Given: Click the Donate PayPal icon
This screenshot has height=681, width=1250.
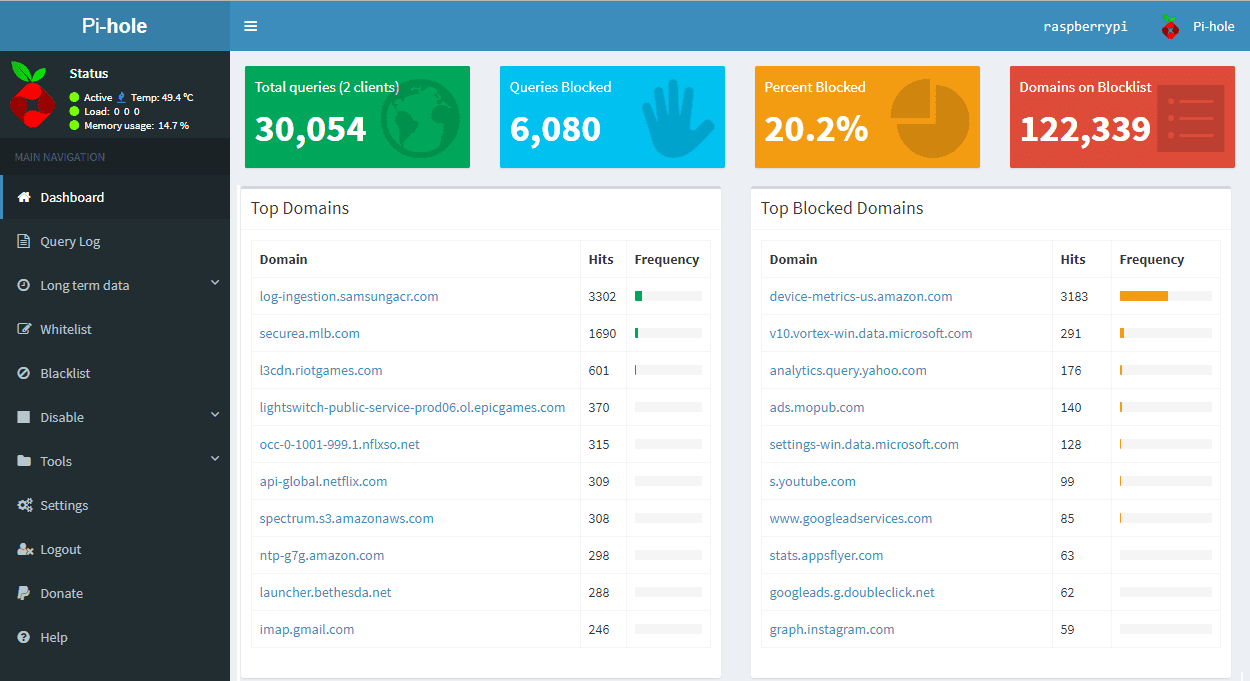Looking at the screenshot, I should (24, 593).
